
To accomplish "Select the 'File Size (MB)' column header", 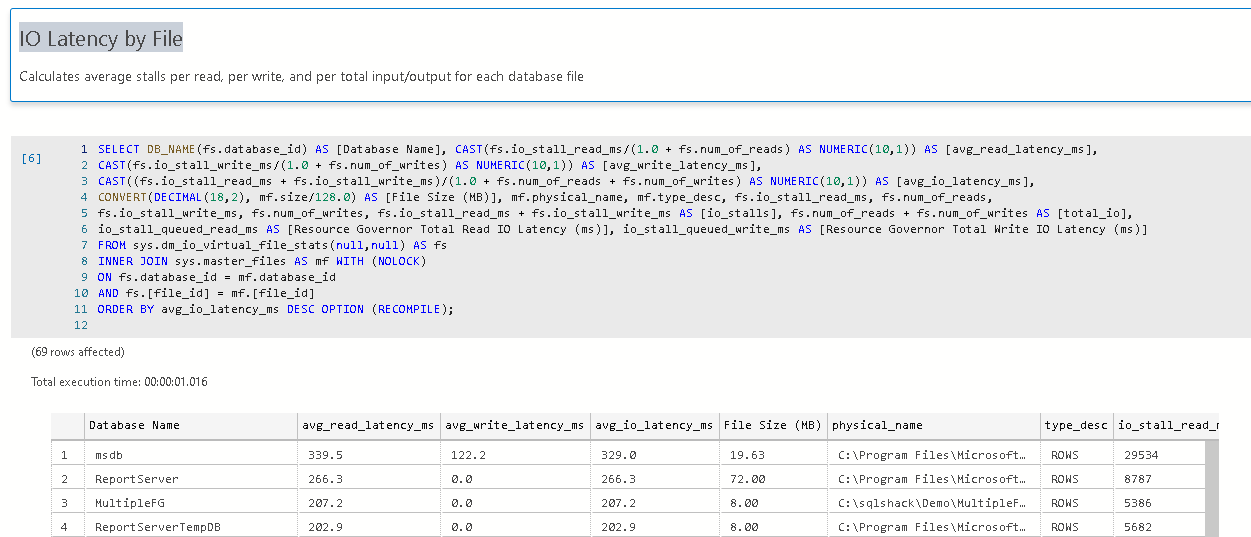I will coord(772,425).
